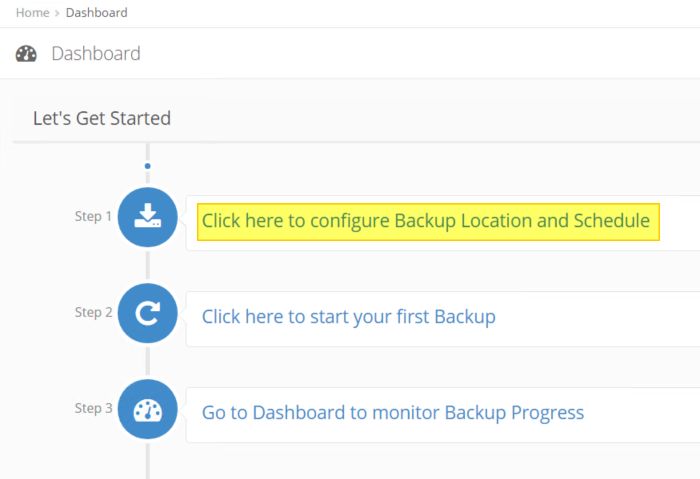Click timeline connector between Step 2 and Step 3 icons
700x479 pixels.
pyautogui.click(x=147, y=361)
